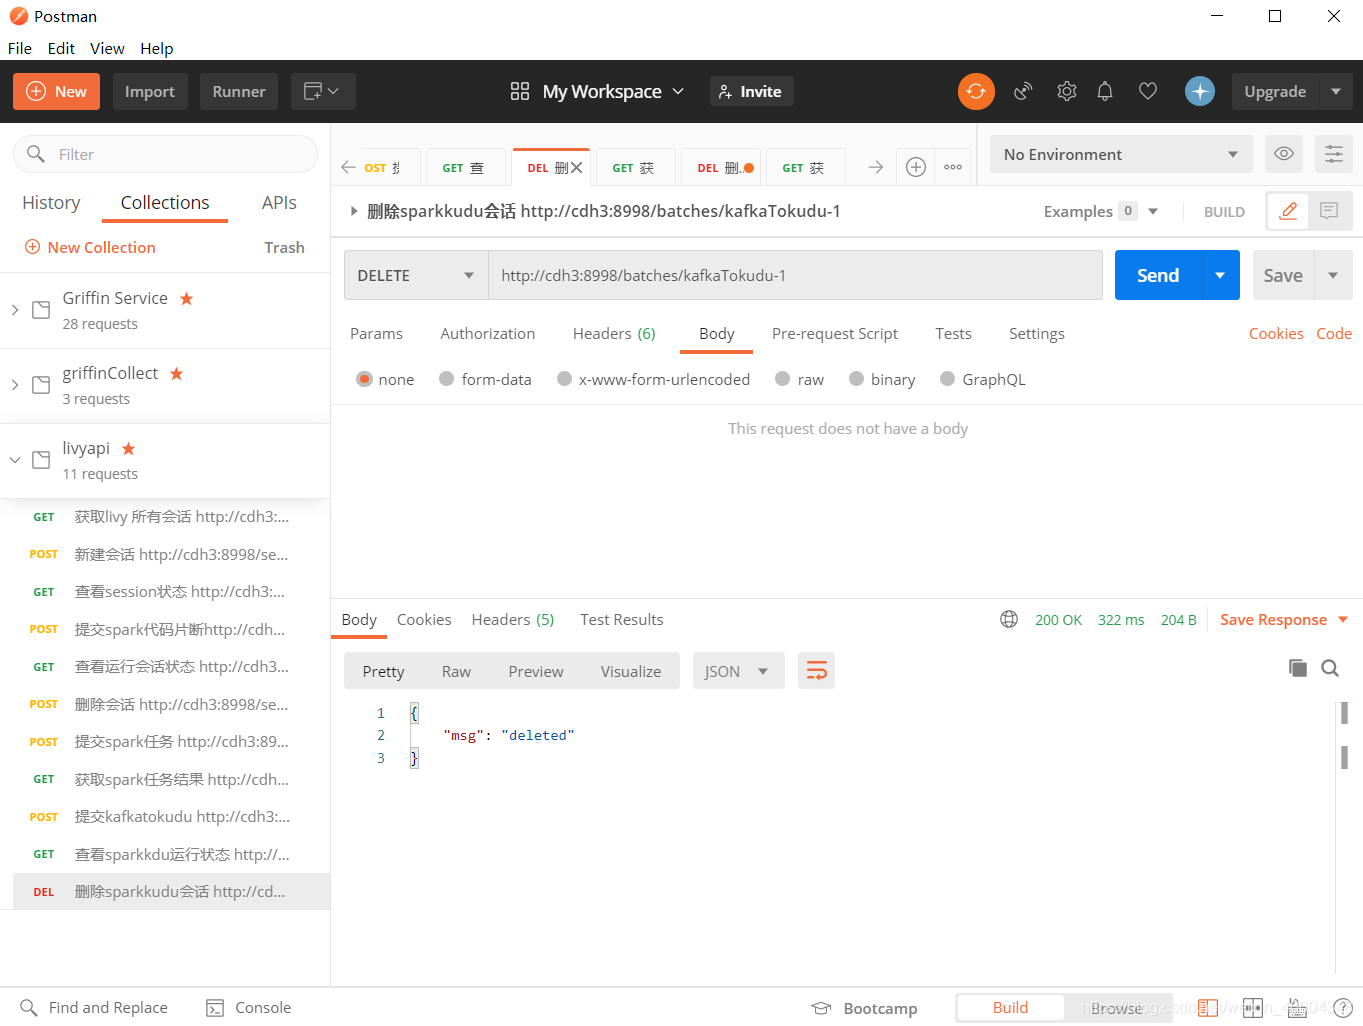Open the No Environment dropdown
Viewport: 1363px width, 1026px height.
point(1121,154)
